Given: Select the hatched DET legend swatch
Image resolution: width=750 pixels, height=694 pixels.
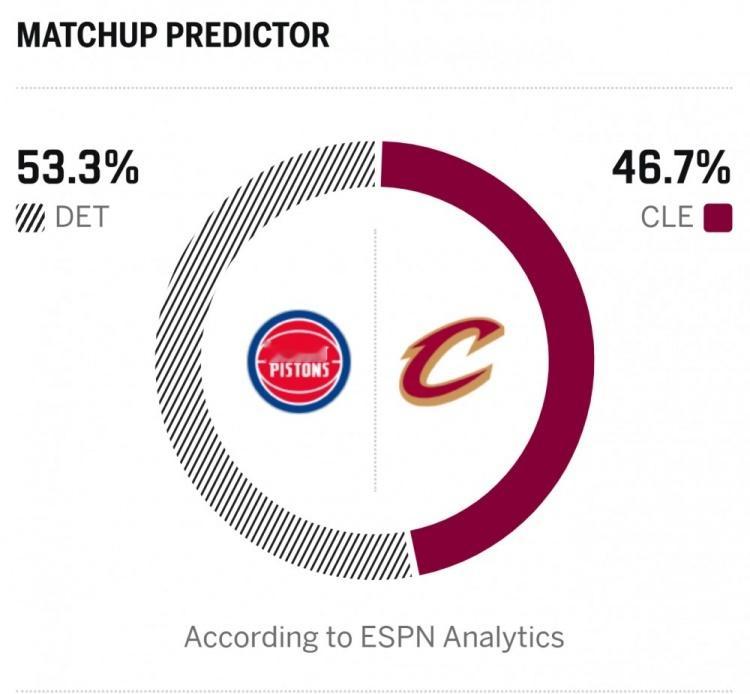Looking at the screenshot, I should (x=31, y=218).
